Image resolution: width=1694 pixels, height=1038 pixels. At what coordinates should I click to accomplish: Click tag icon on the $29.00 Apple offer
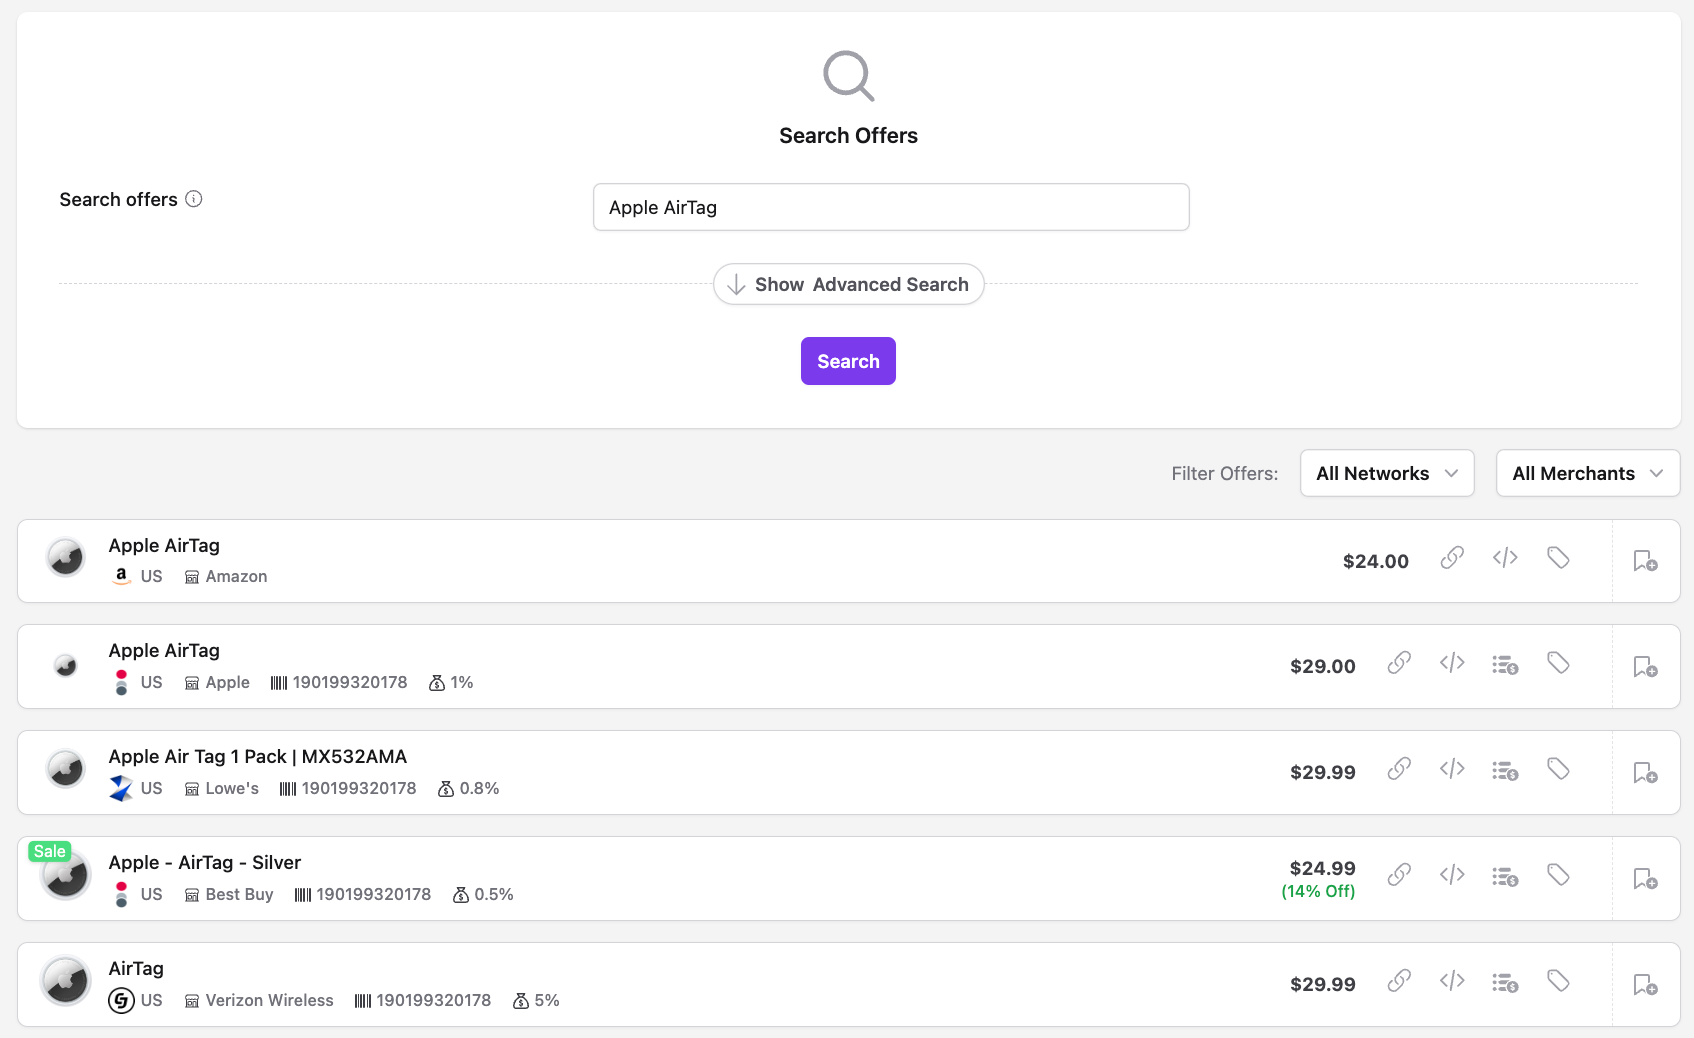(1558, 663)
